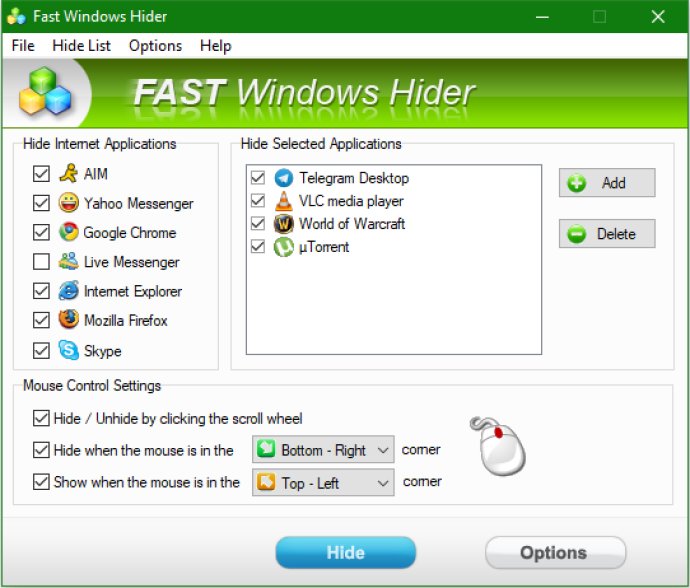The image size is (690, 588).
Task: Click the Skype icon
Action: tap(69, 350)
